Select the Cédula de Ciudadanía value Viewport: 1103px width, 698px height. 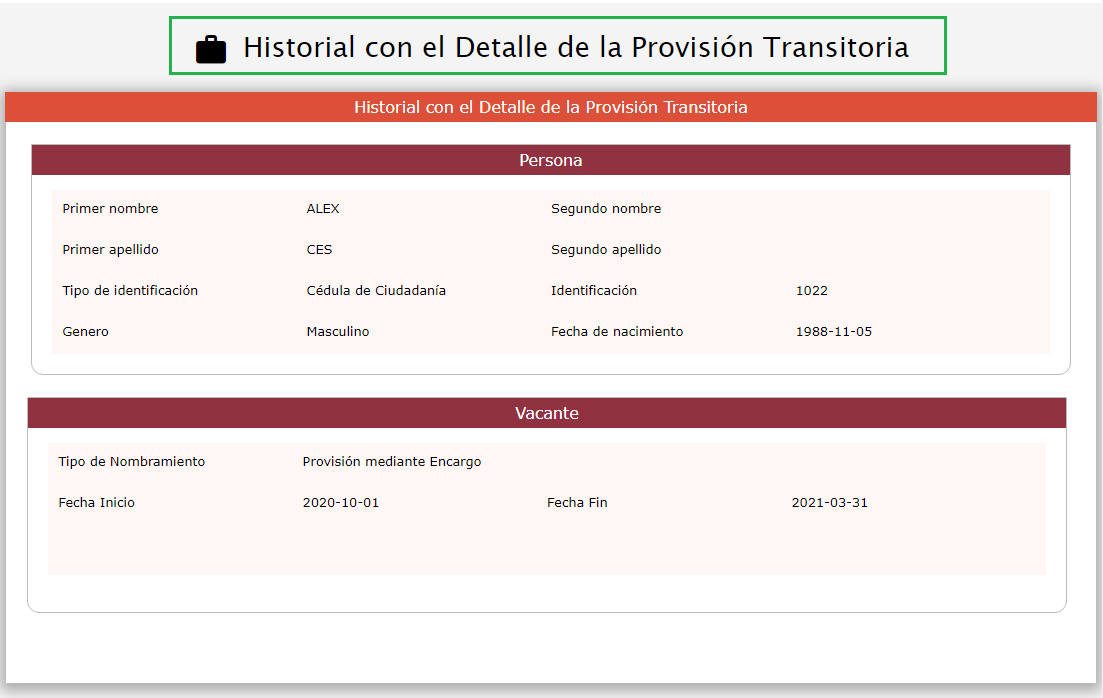click(376, 291)
